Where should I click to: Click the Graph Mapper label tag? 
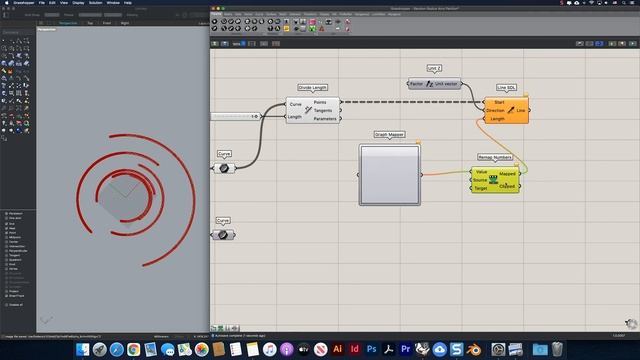pos(389,135)
